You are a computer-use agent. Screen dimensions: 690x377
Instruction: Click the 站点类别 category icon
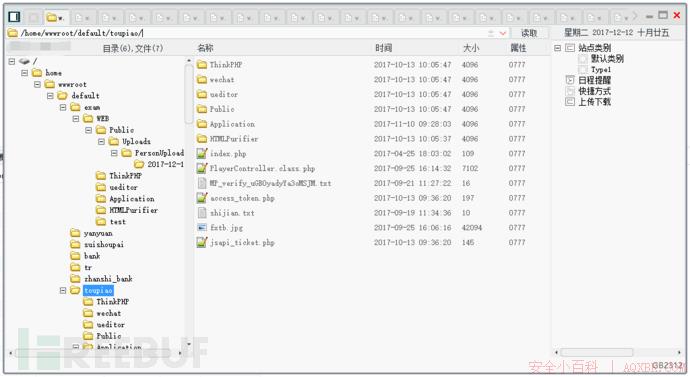point(570,48)
